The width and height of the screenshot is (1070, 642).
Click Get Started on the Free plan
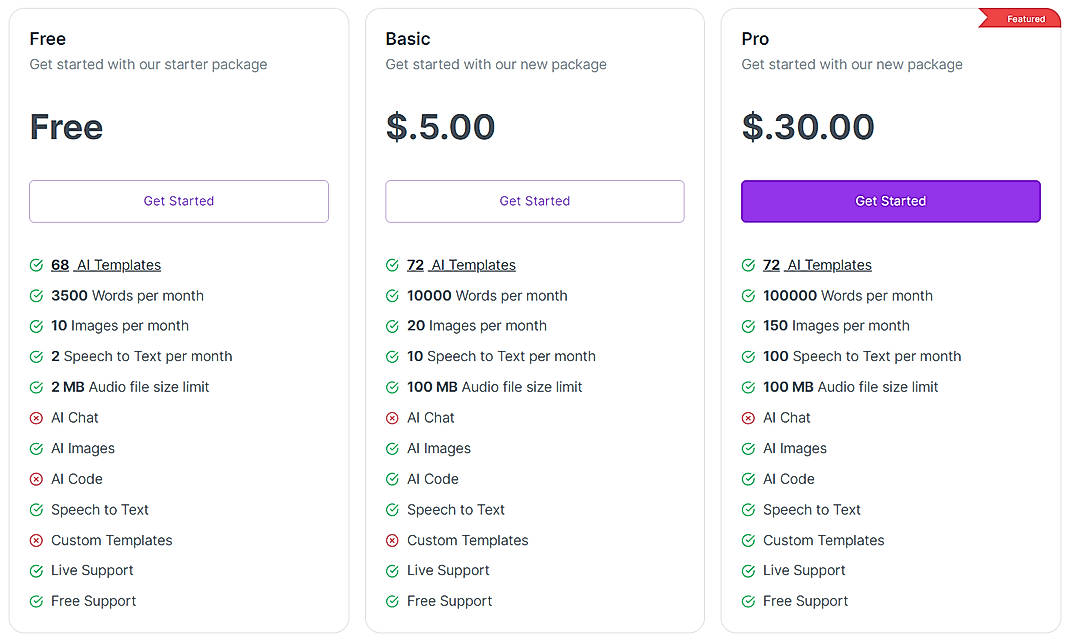179,201
